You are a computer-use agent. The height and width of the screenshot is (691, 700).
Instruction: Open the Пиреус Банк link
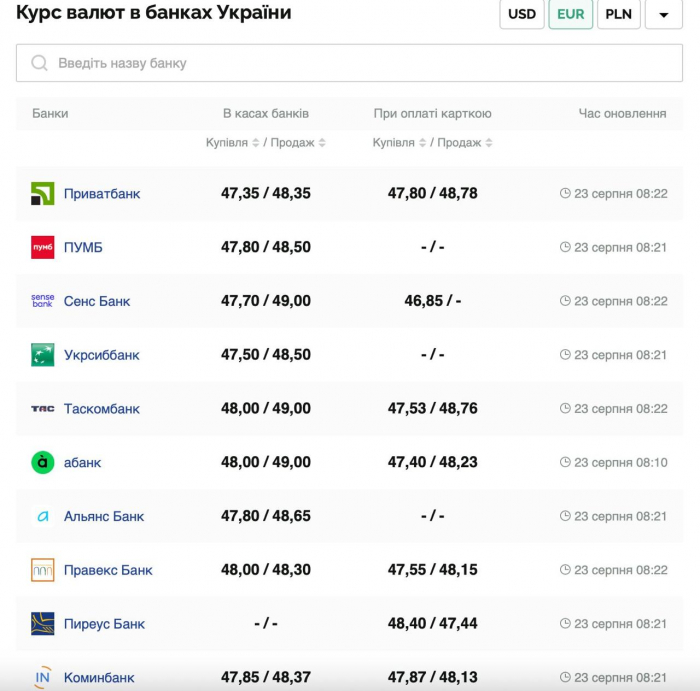coord(104,624)
